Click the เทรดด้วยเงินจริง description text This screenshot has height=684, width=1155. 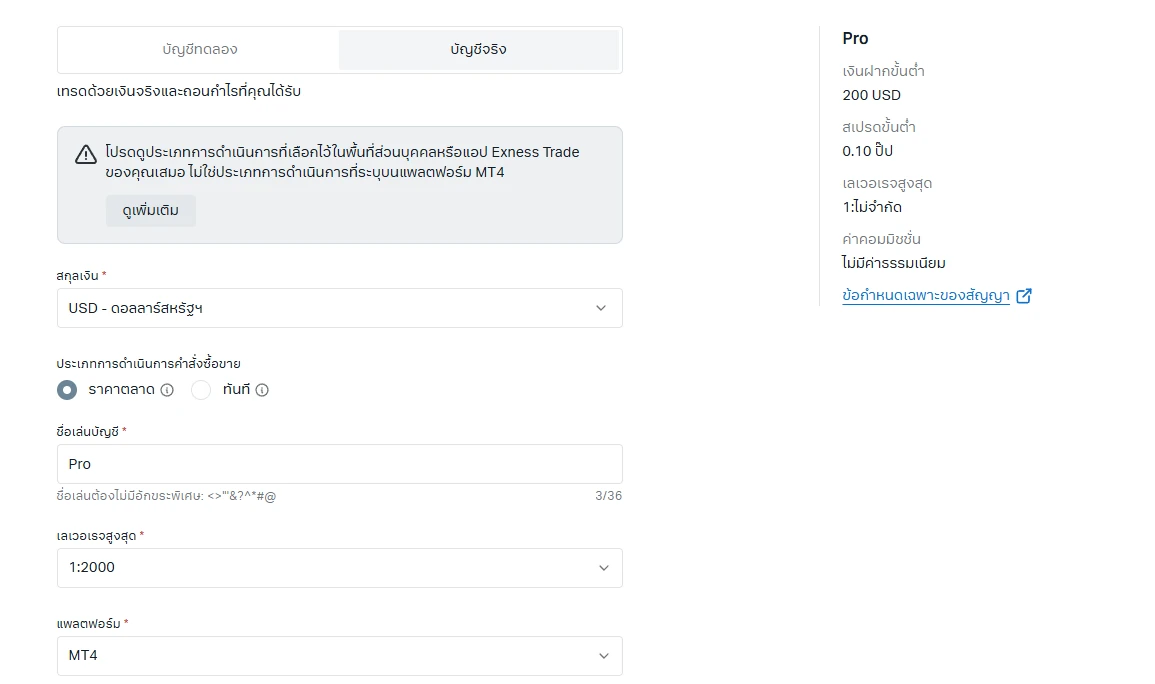coord(179,91)
